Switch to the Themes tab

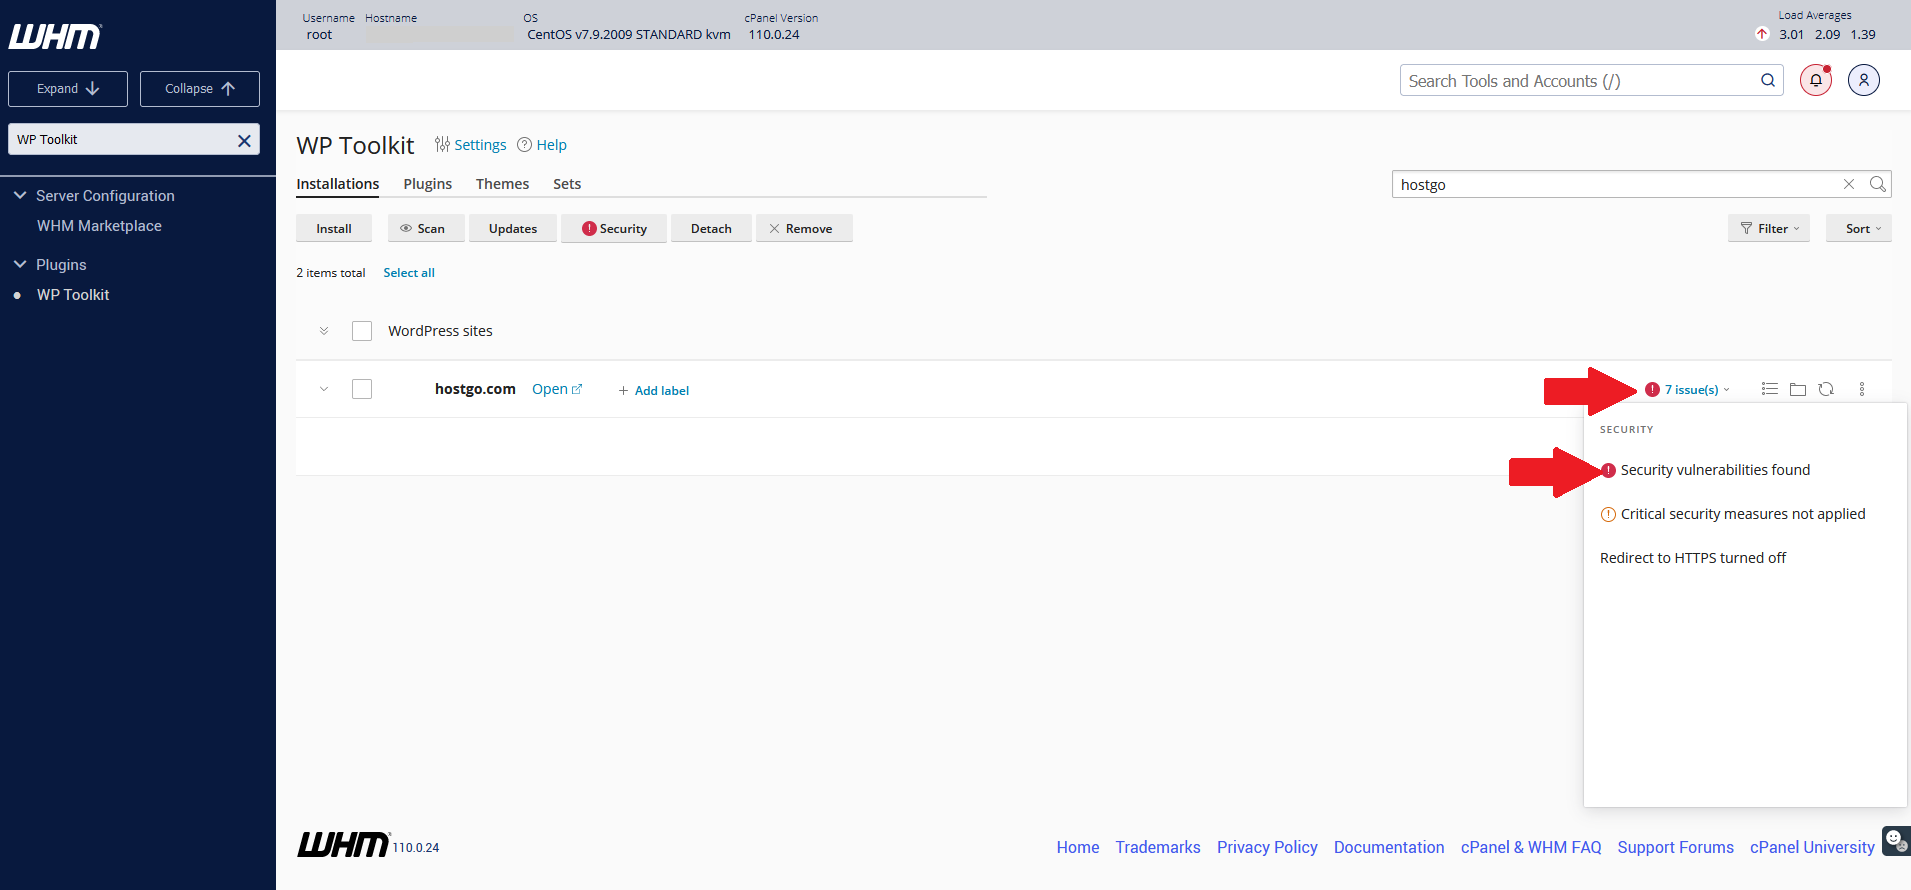[x=502, y=184]
